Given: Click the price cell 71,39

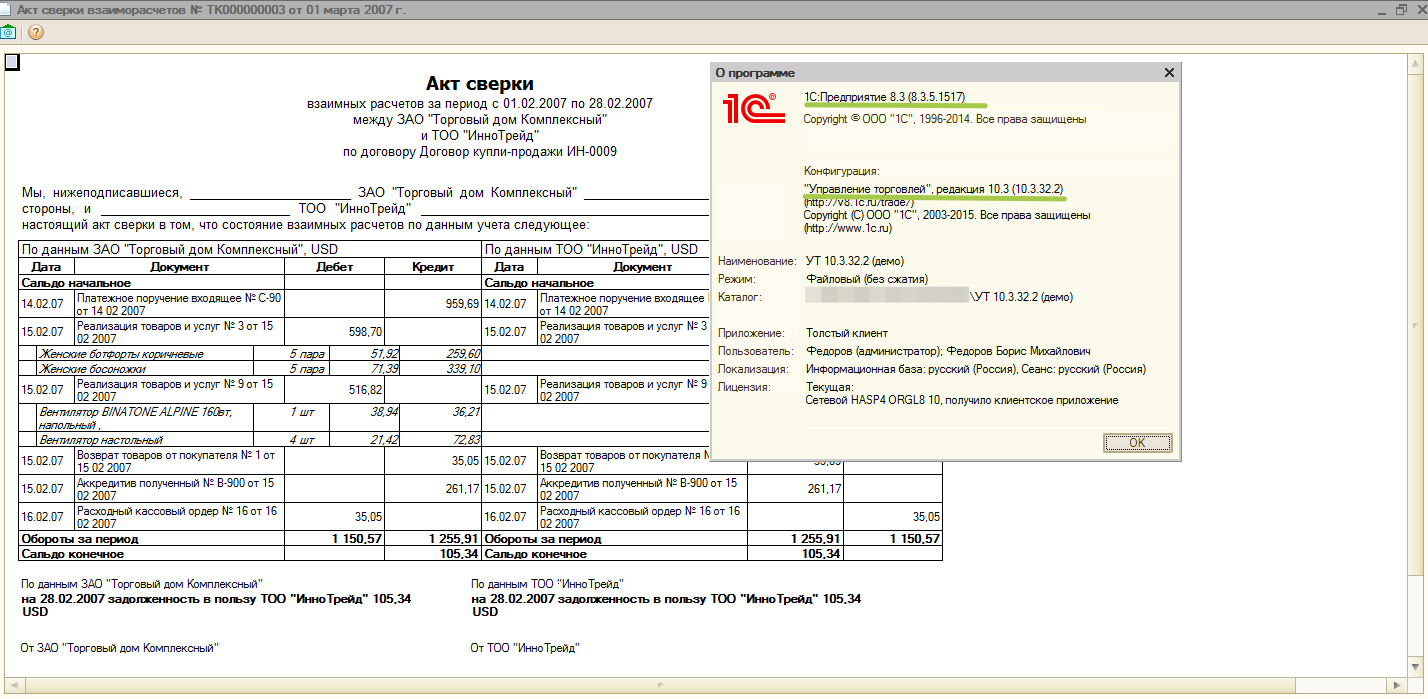Looking at the screenshot, I should coord(365,369).
